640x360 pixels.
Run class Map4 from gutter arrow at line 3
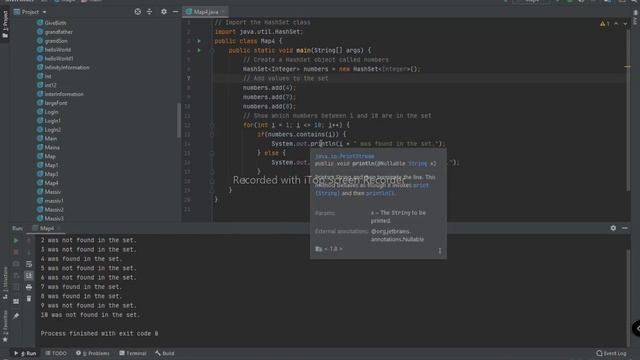[x=199, y=41]
